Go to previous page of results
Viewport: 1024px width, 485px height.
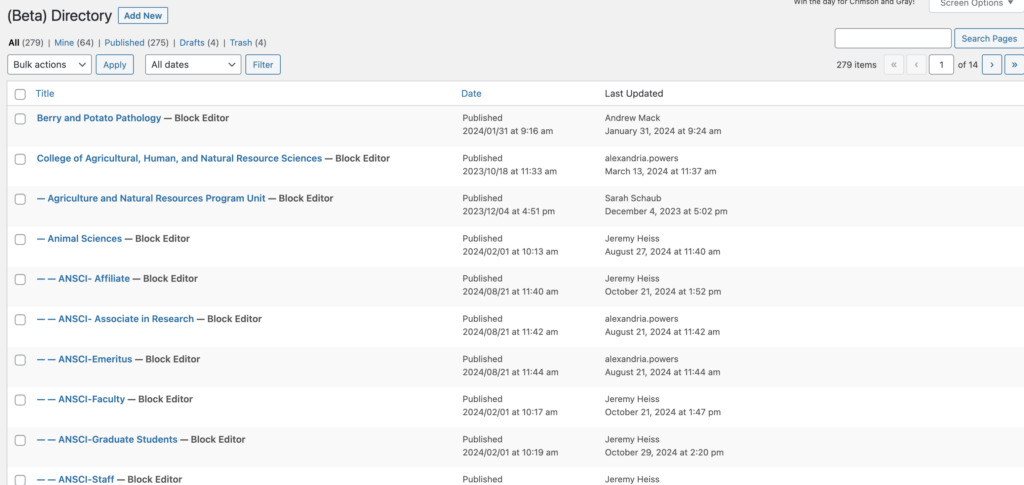point(916,65)
